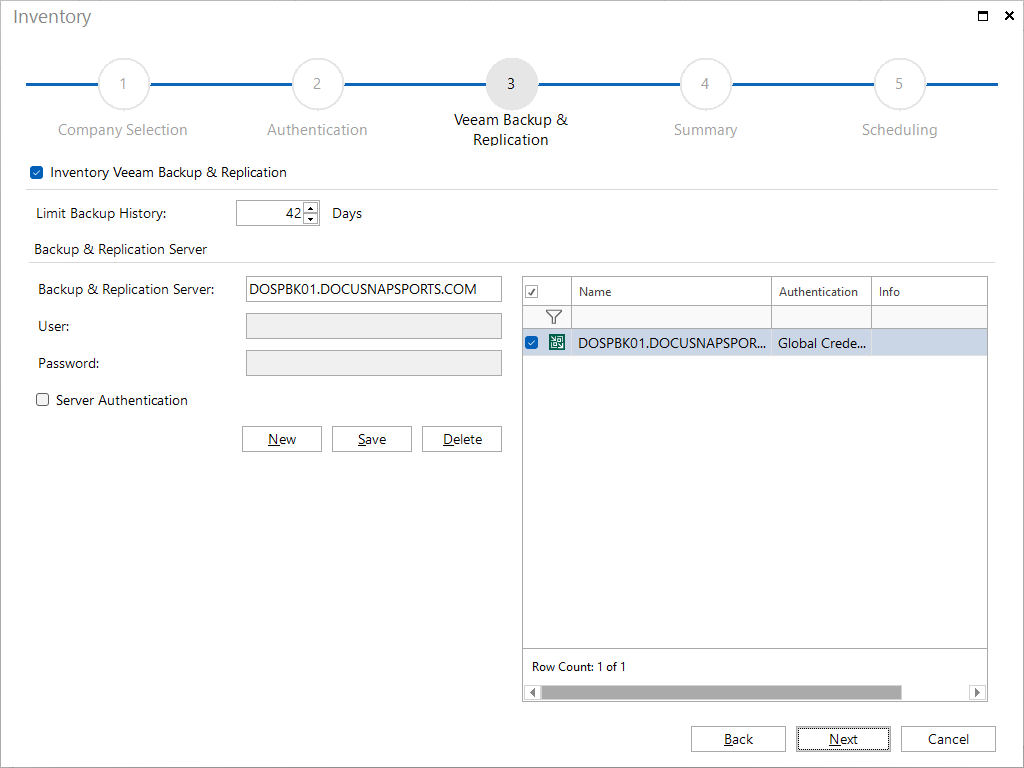Image resolution: width=1024 pixels, height=768 pixels.
Task: Sort by the Authentication column header
Action: tap(821, 291)
